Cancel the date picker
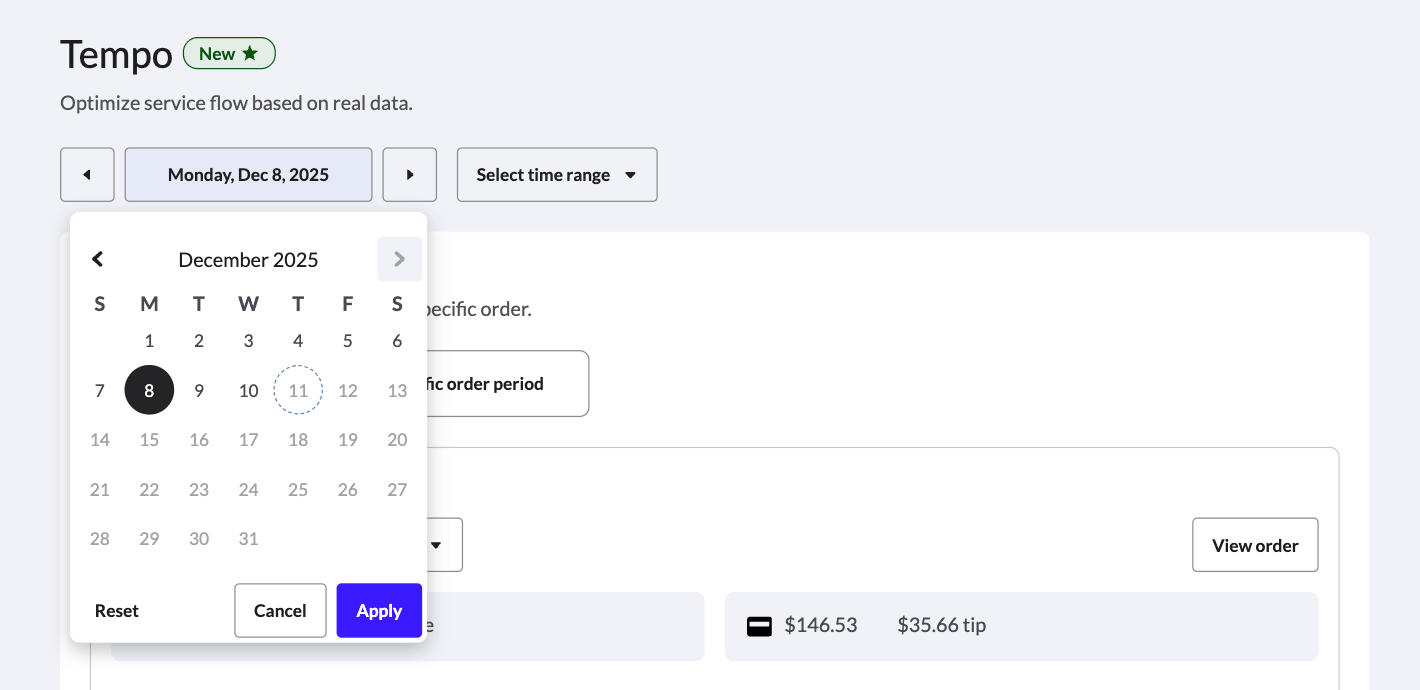 point(280,611)
